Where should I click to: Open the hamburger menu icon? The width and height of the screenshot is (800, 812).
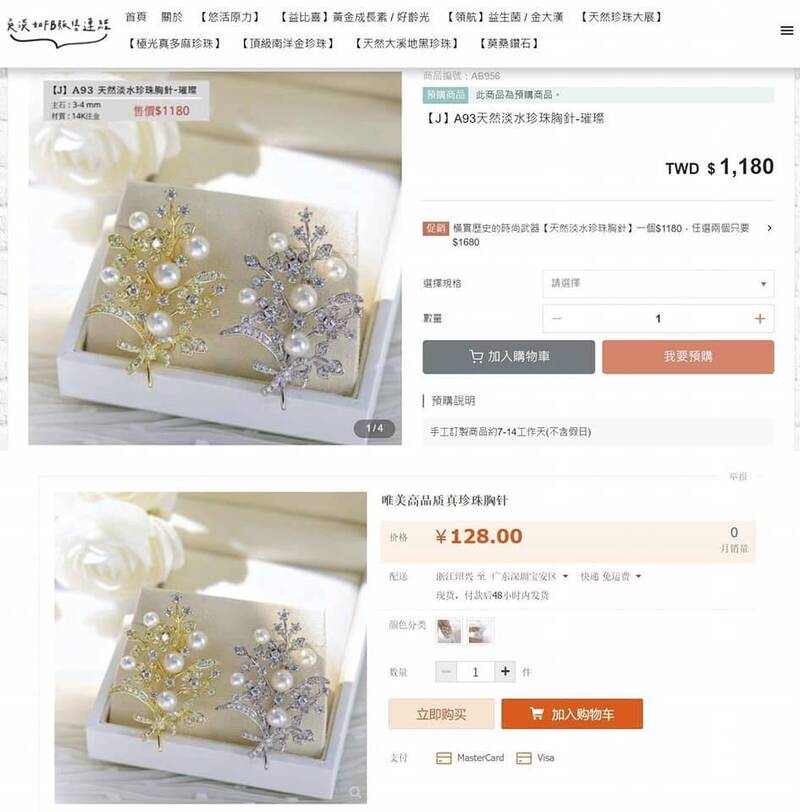(787, 31)
